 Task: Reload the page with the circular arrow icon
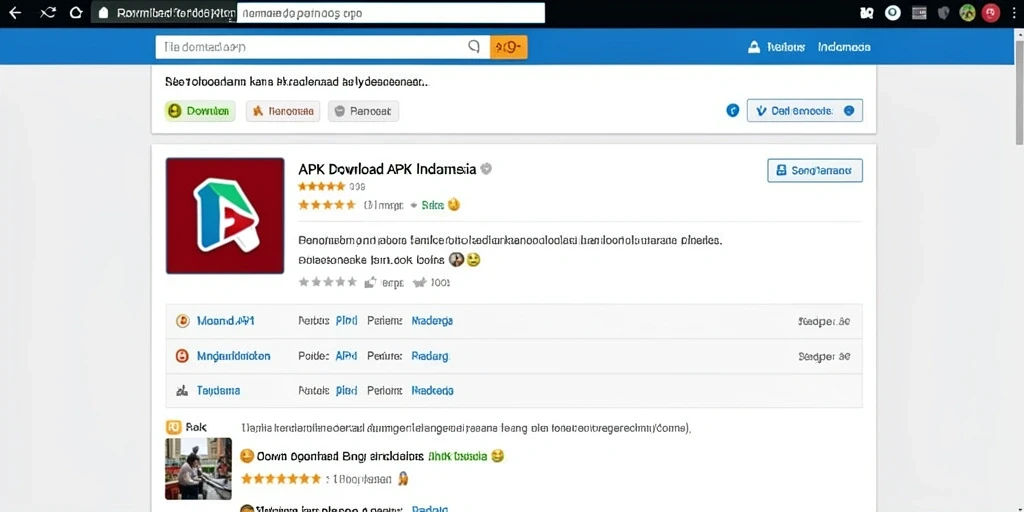pos(76,13)
